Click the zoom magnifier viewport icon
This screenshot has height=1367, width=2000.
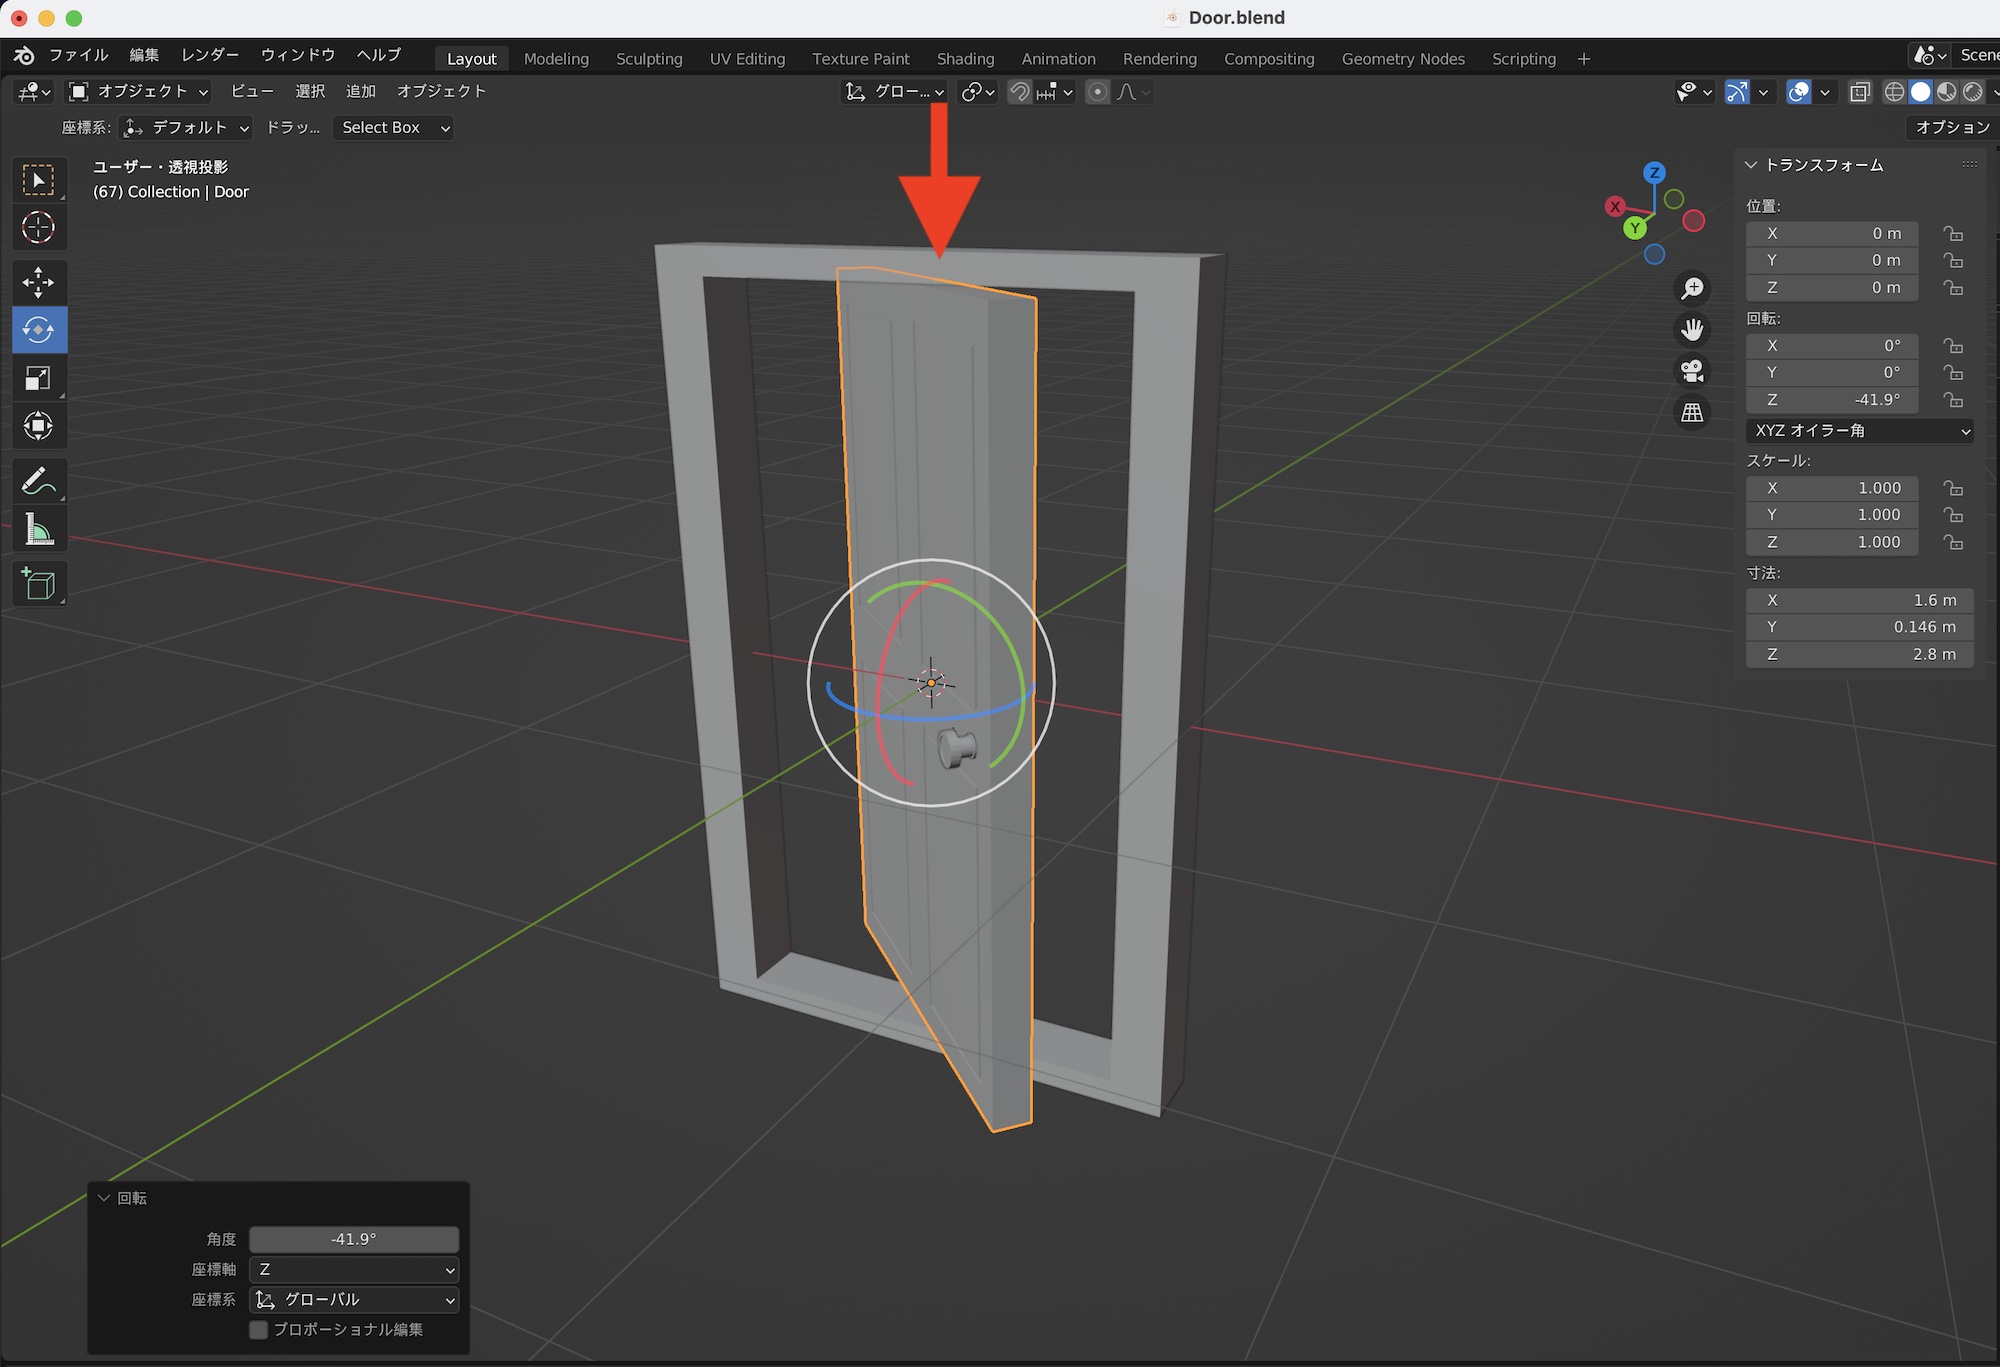coord(1692,289)
